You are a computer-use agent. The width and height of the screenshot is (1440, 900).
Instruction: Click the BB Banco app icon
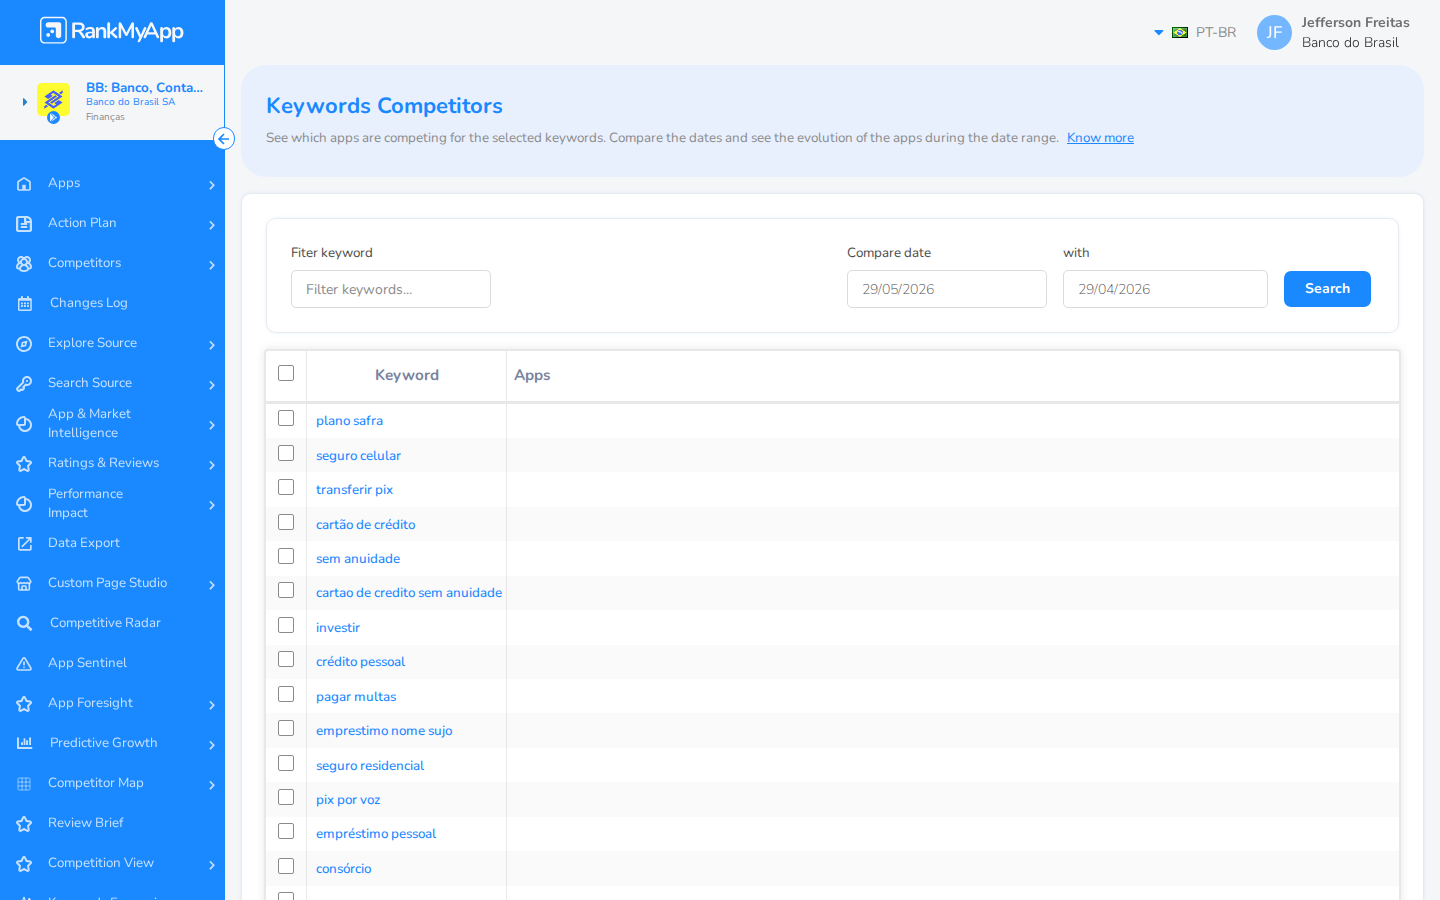53,101
